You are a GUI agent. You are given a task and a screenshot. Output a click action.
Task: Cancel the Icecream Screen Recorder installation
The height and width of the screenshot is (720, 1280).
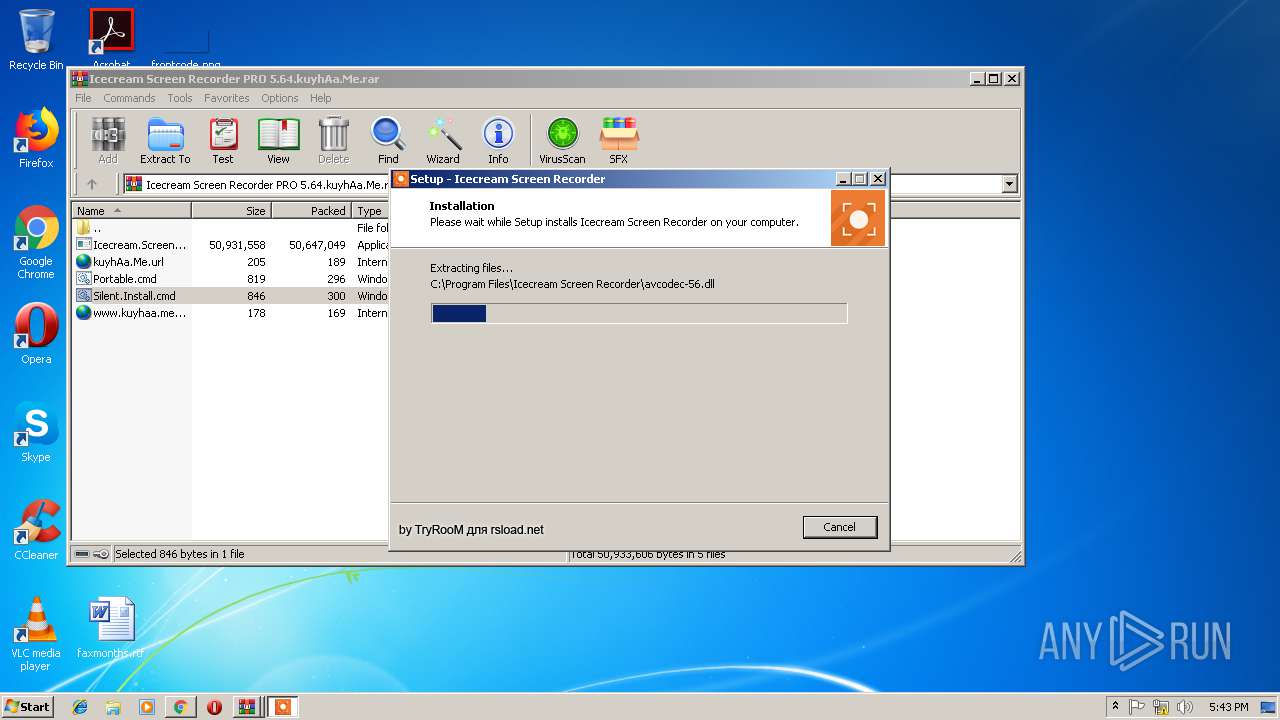(839, 527)
